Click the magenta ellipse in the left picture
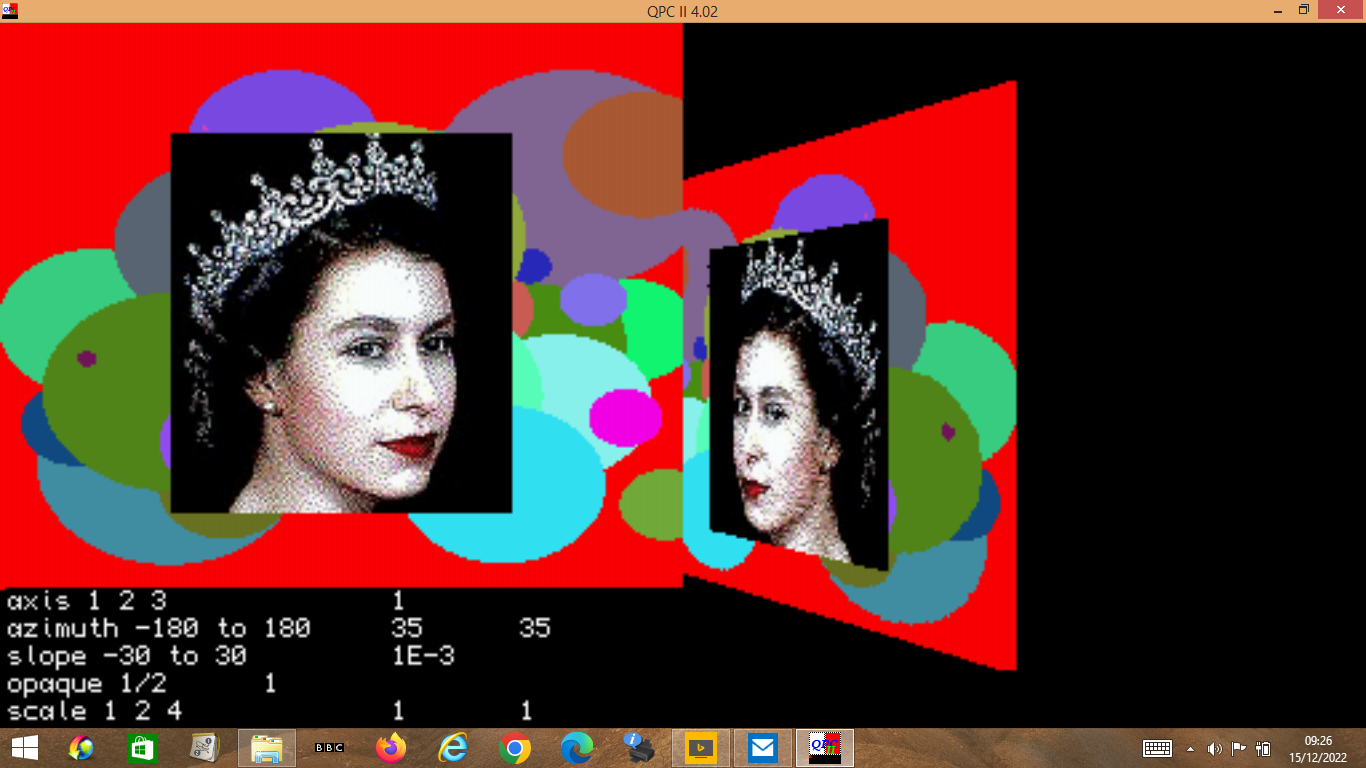This screenshot has width=1366, height=768. (x=625, y=416)
